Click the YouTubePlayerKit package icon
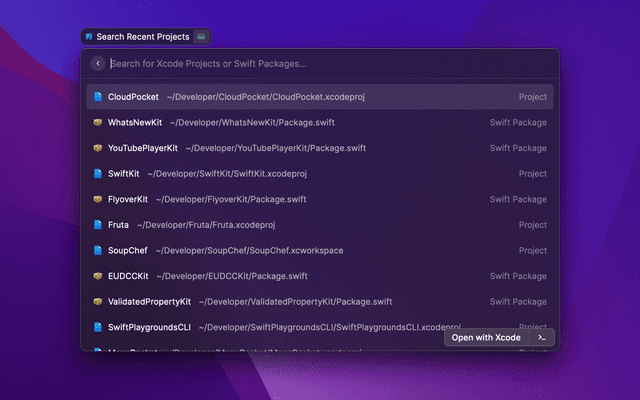 point(97,148)
